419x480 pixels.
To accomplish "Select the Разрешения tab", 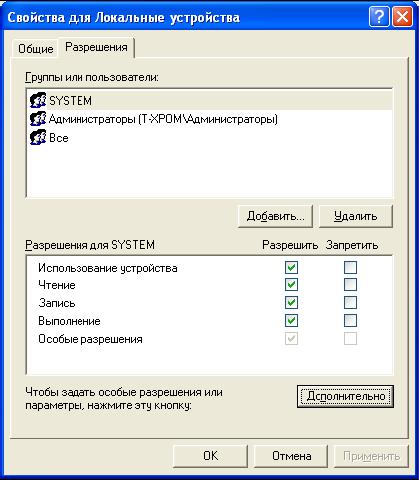I will (x=96, y=47).
